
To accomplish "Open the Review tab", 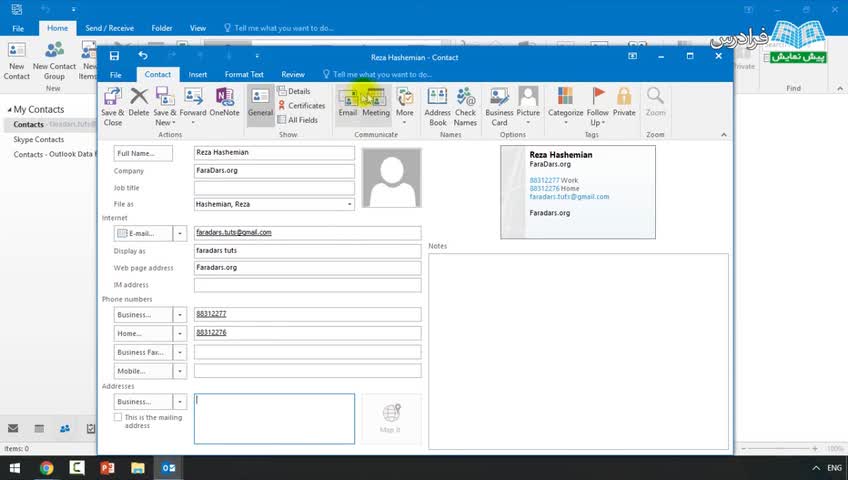I will [293, 75].
